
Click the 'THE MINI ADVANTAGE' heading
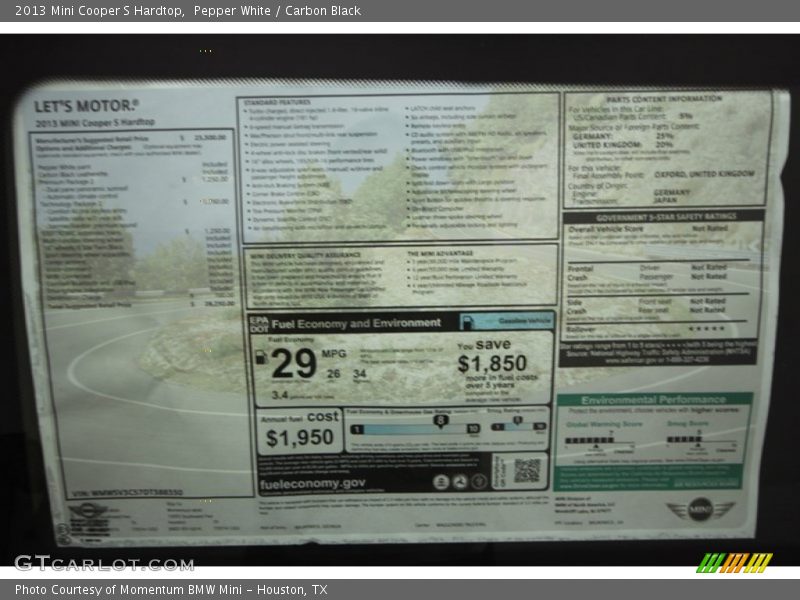(440, 253)
